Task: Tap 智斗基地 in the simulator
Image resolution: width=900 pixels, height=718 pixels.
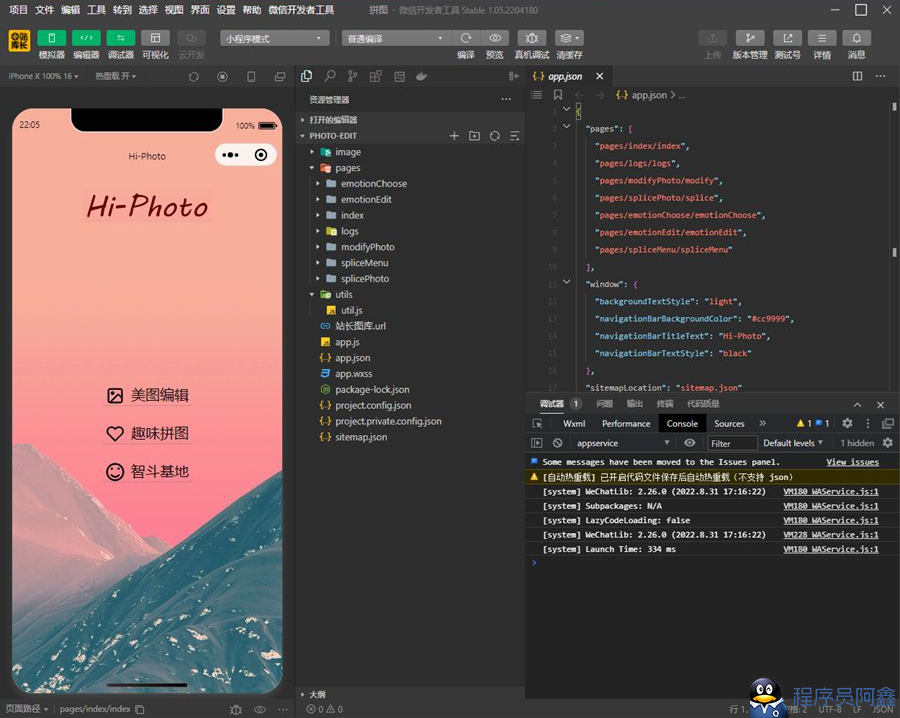Action: pyautogui.click(x=148, y=472)
